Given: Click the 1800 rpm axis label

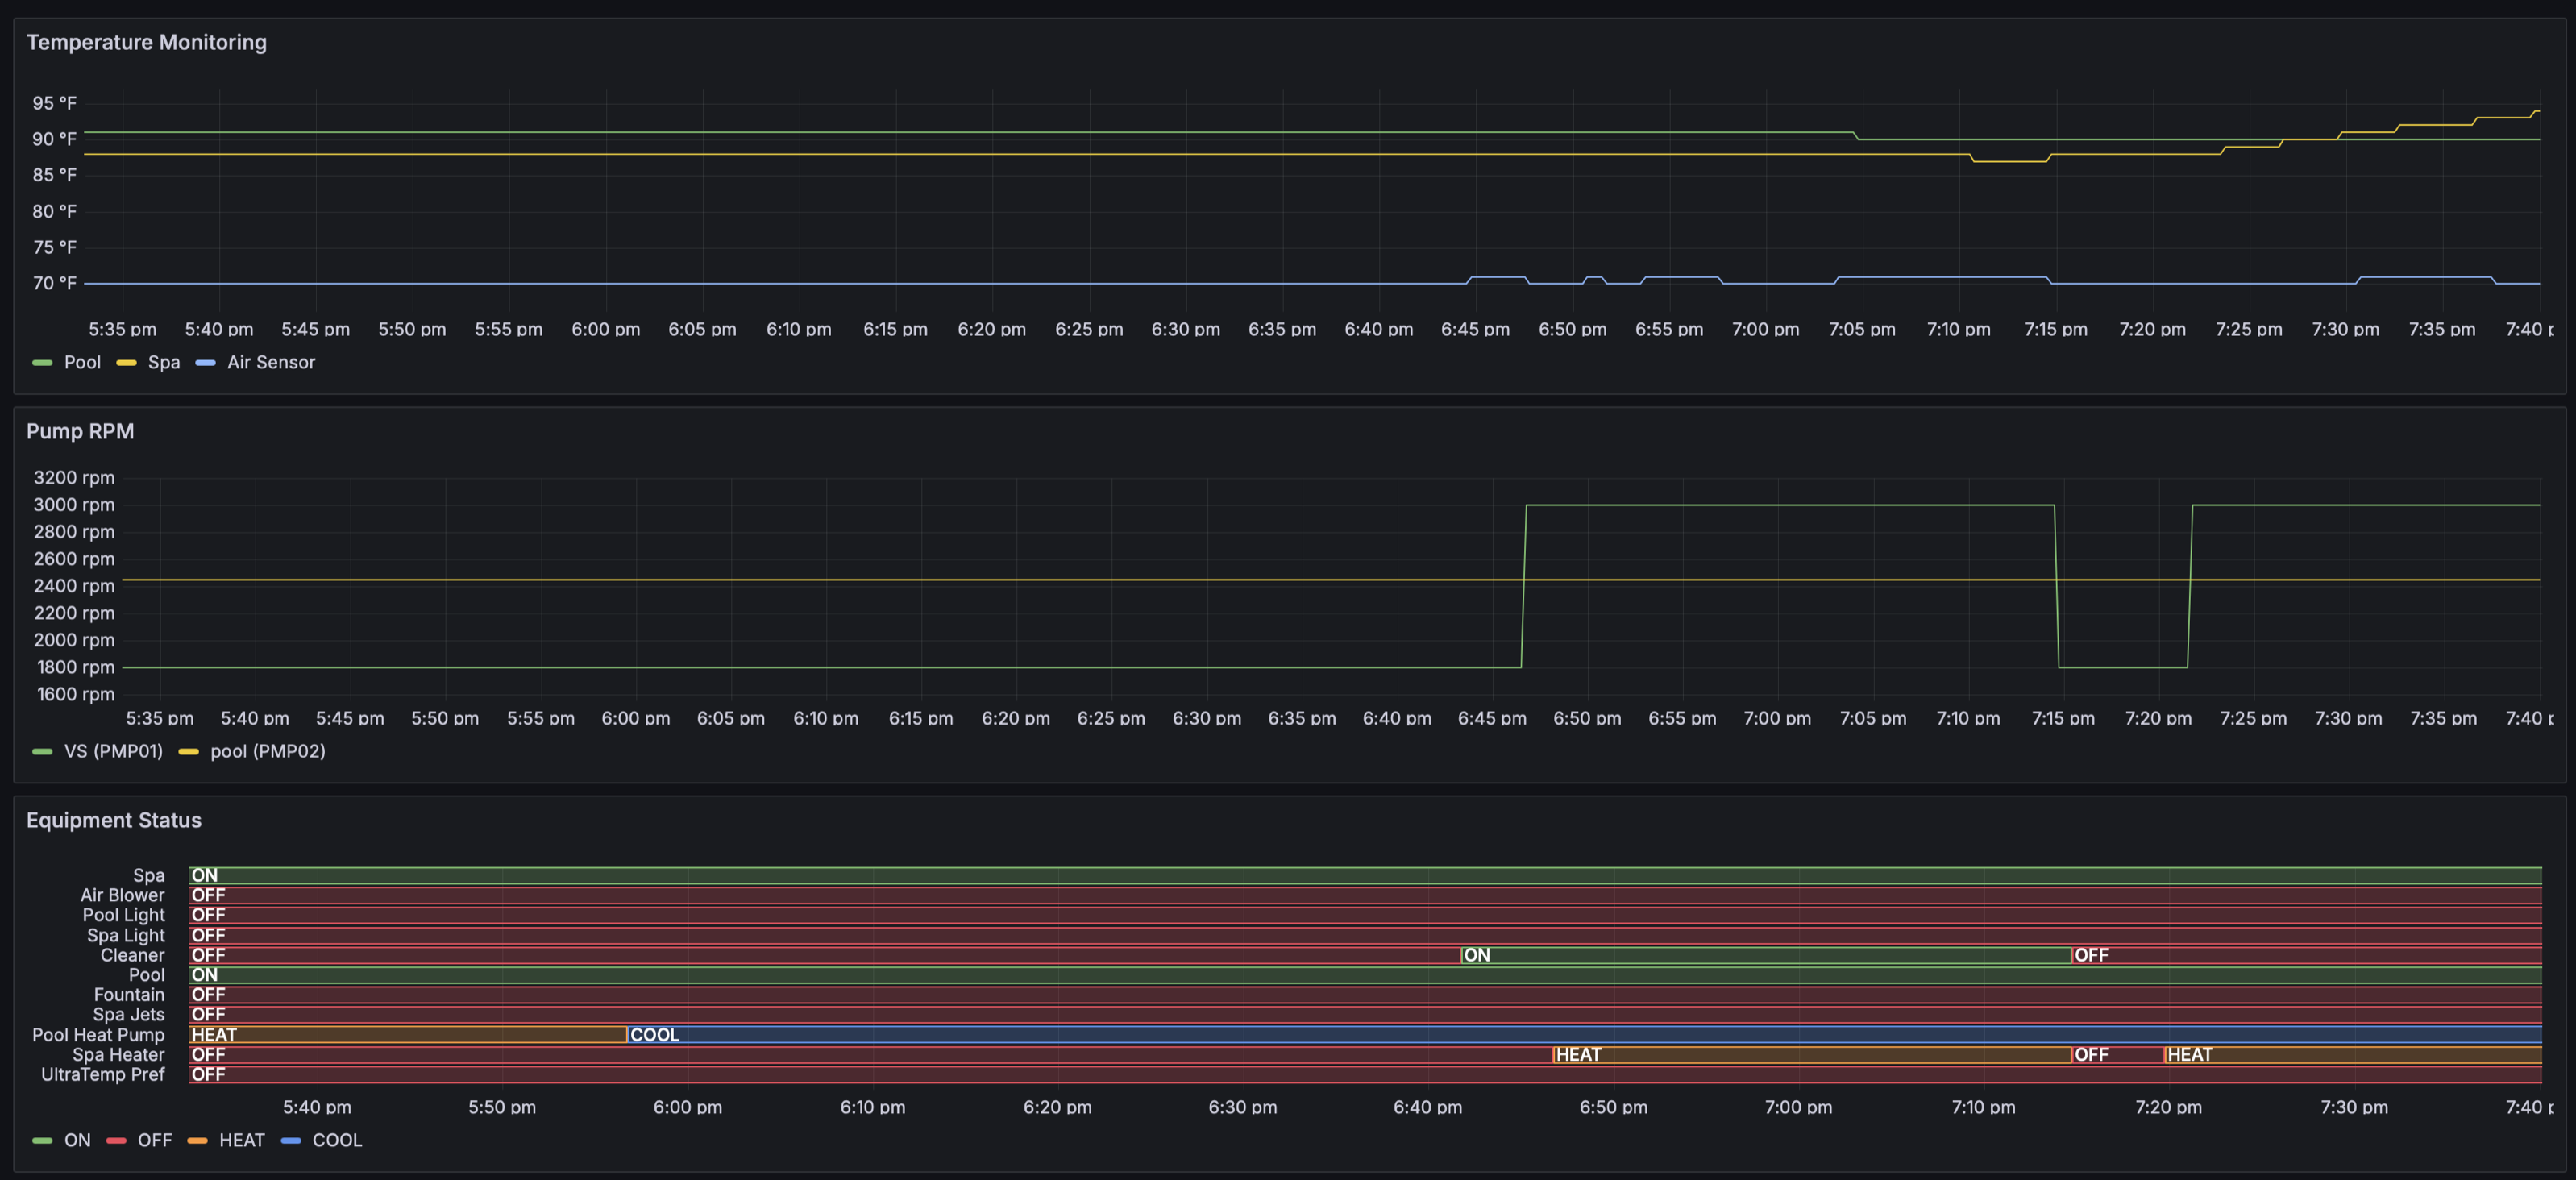Looking at the screenshot, I should coord(75,667).
